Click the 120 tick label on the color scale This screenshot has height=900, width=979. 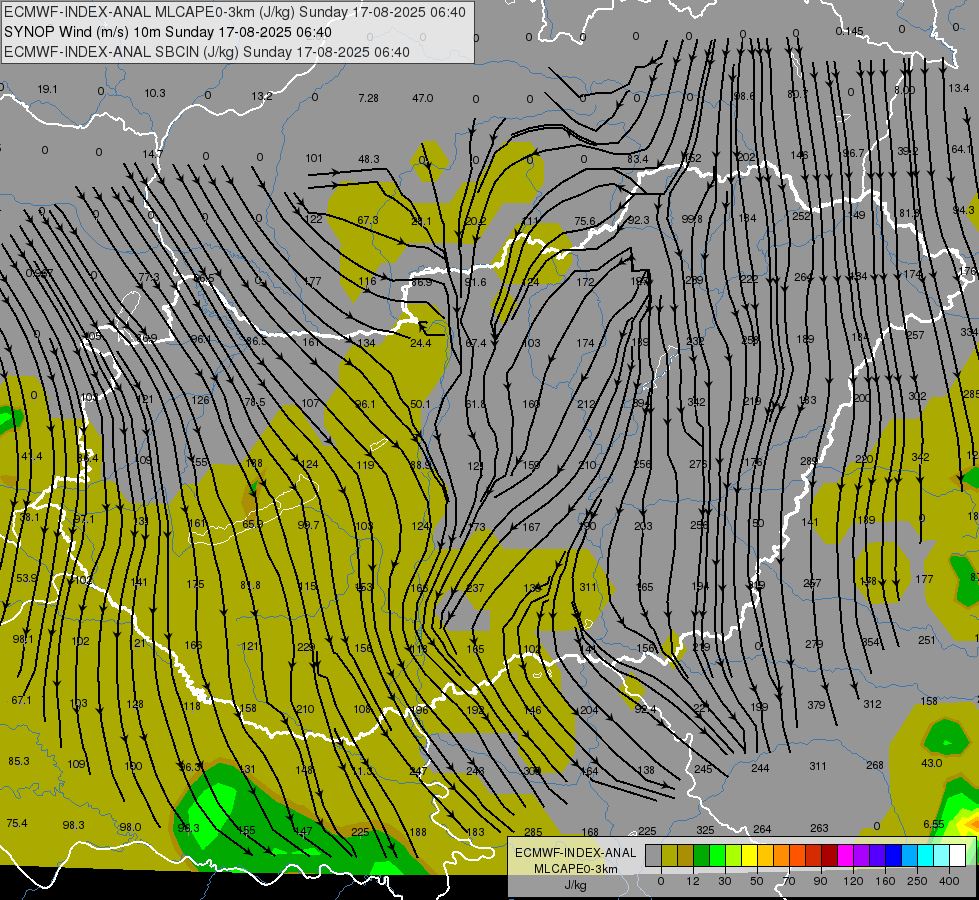point(853,881)
